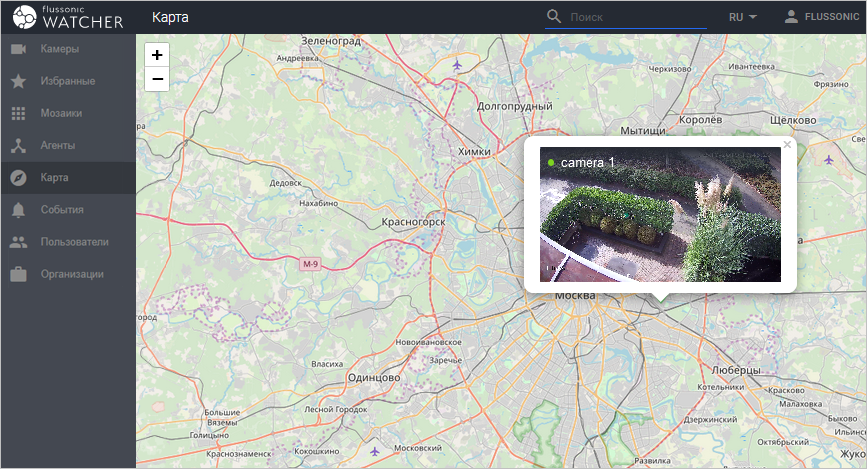The image size is (867, 469).
Task: Close the camera 1 map popup
Action: click(x=787, y=145)
